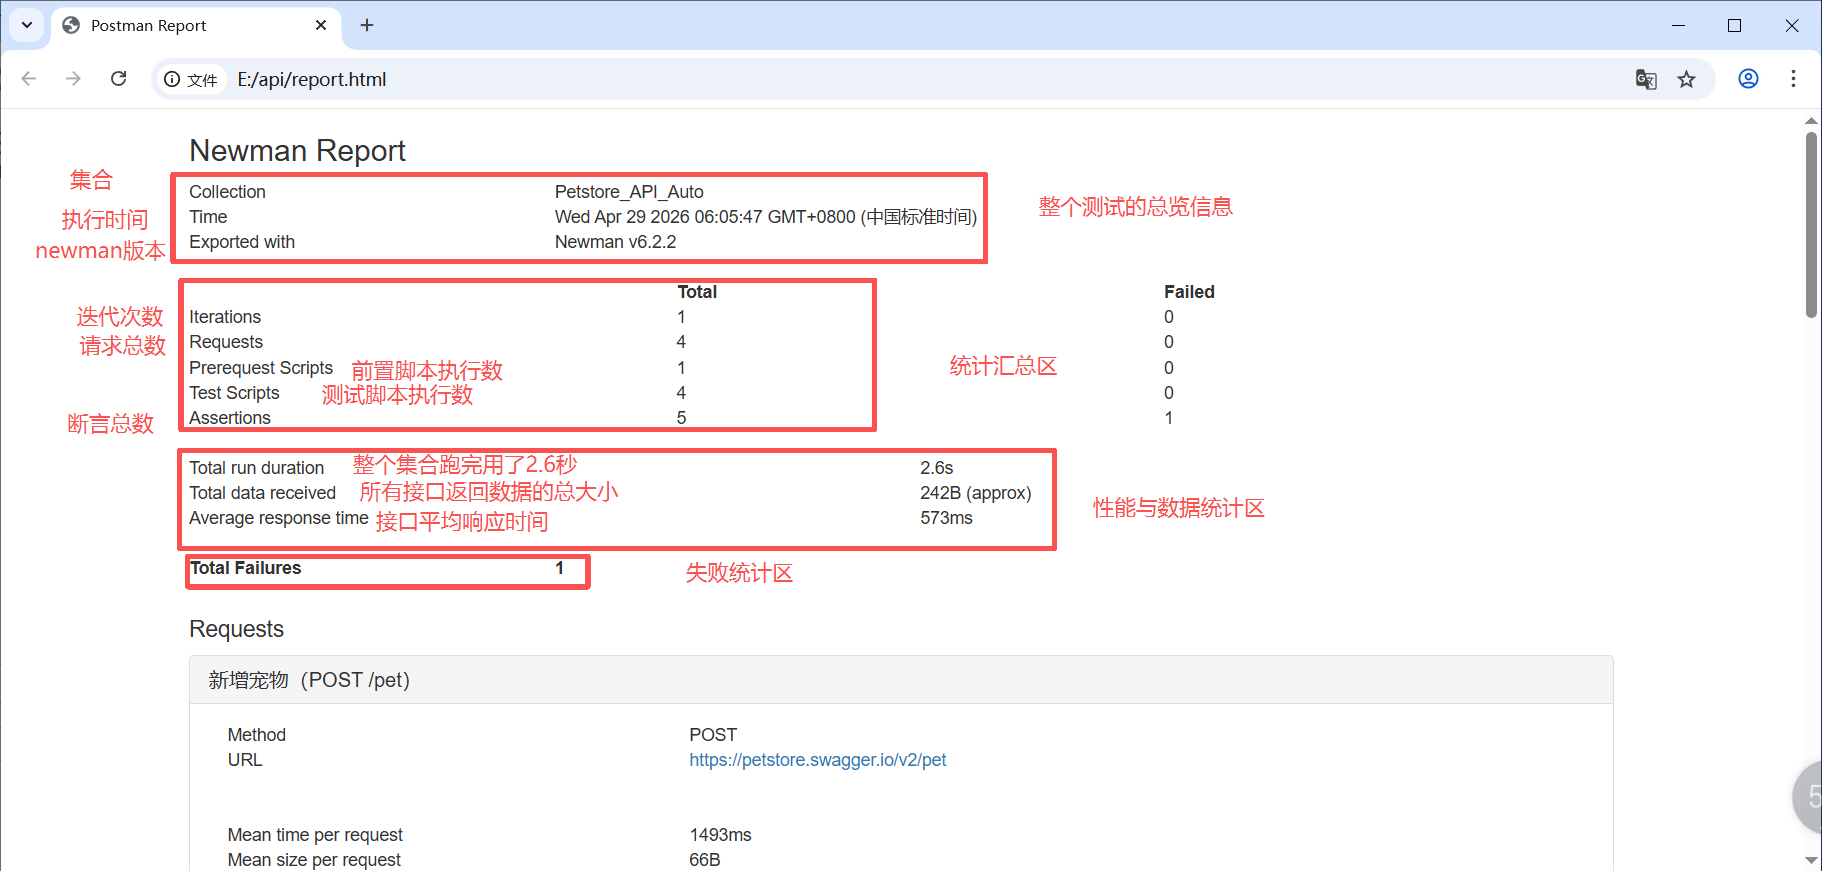Click the POST method value

coord(713,735)
